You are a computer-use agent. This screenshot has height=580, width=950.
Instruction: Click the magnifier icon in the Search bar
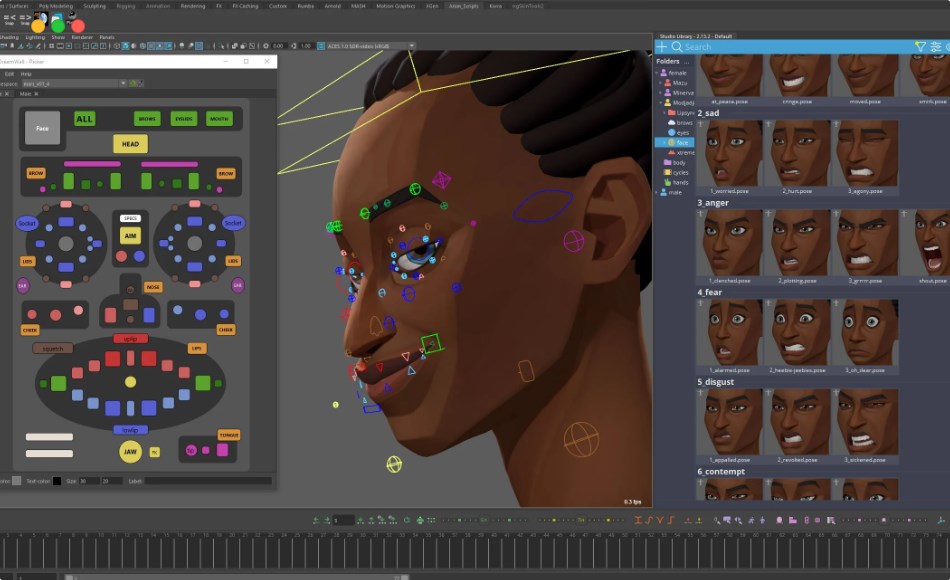pos(676,46)
